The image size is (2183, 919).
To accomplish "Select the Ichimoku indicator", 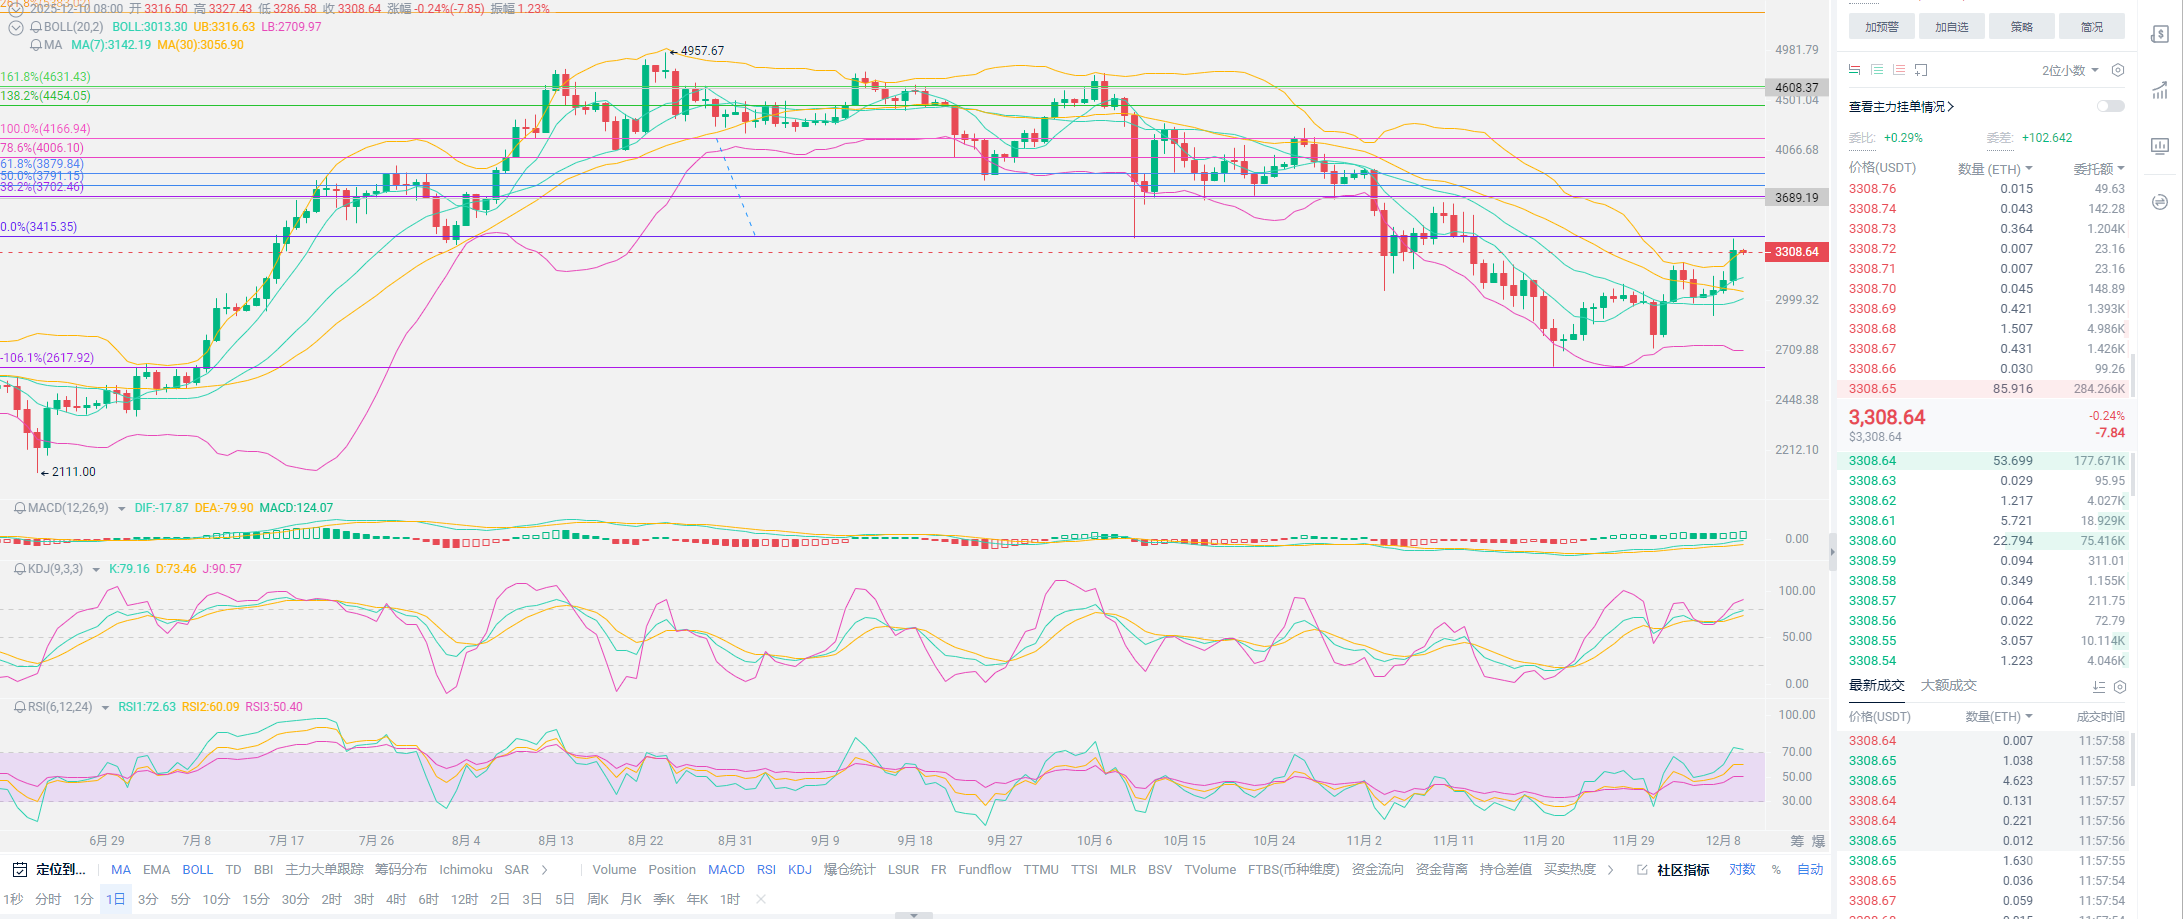I will [465, 870].
